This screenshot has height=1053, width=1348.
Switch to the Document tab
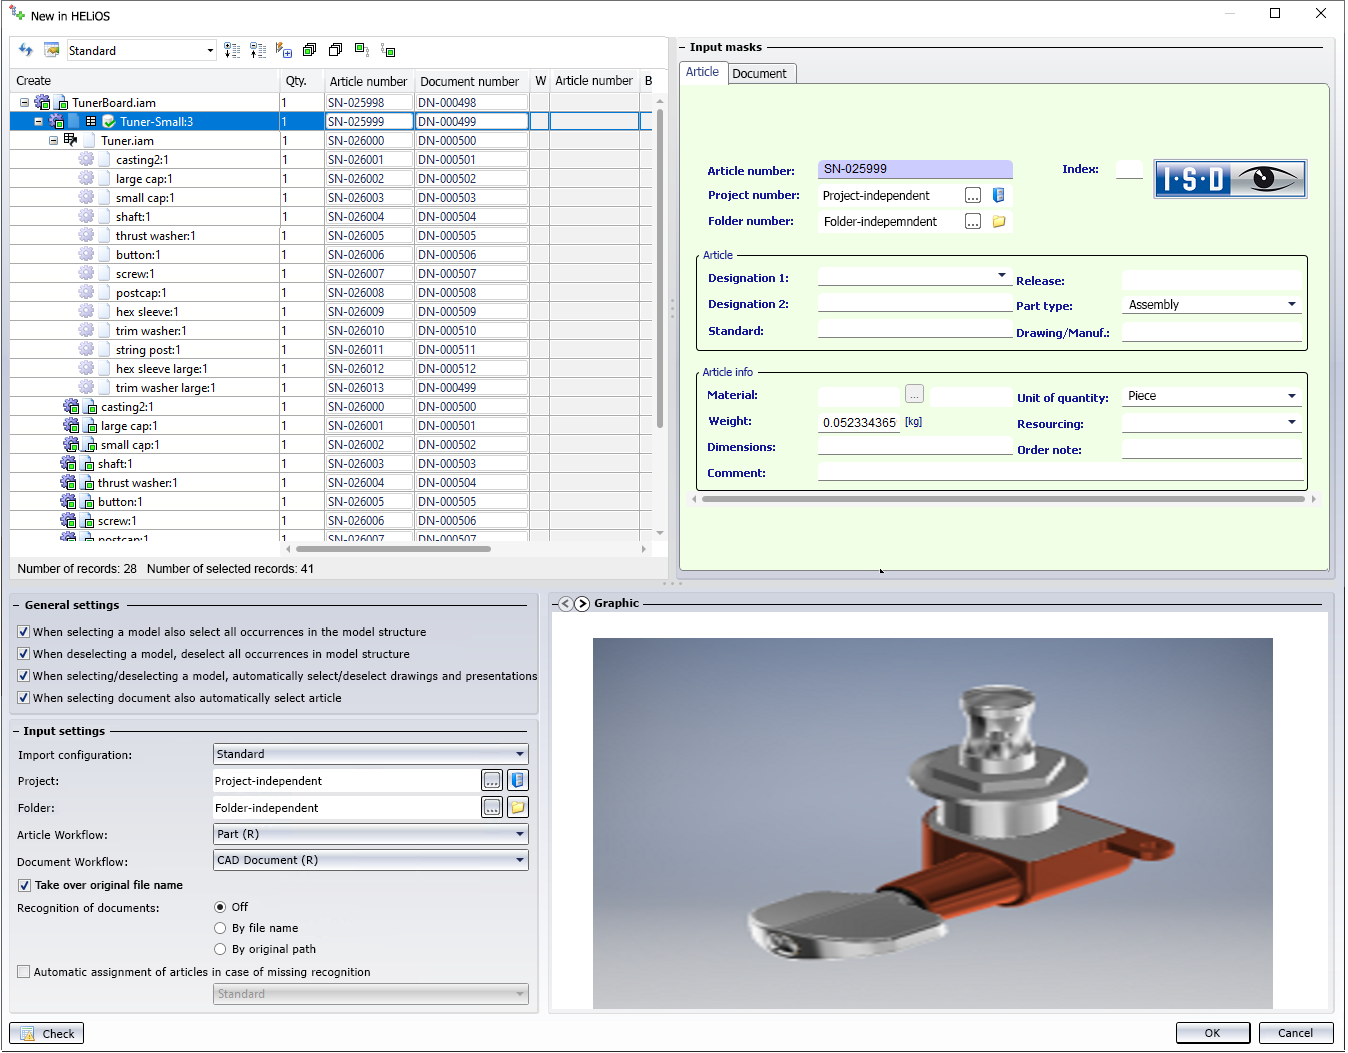(x=759, y=73)
